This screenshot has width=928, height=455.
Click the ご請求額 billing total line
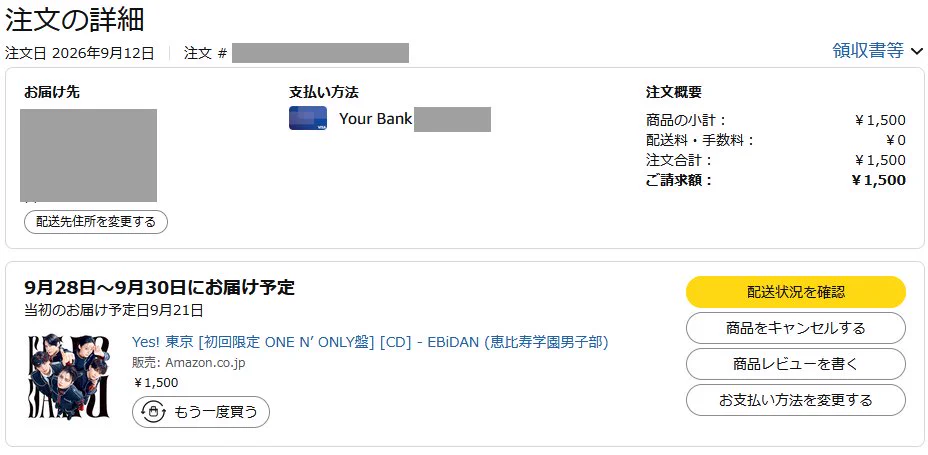point(775,180)
